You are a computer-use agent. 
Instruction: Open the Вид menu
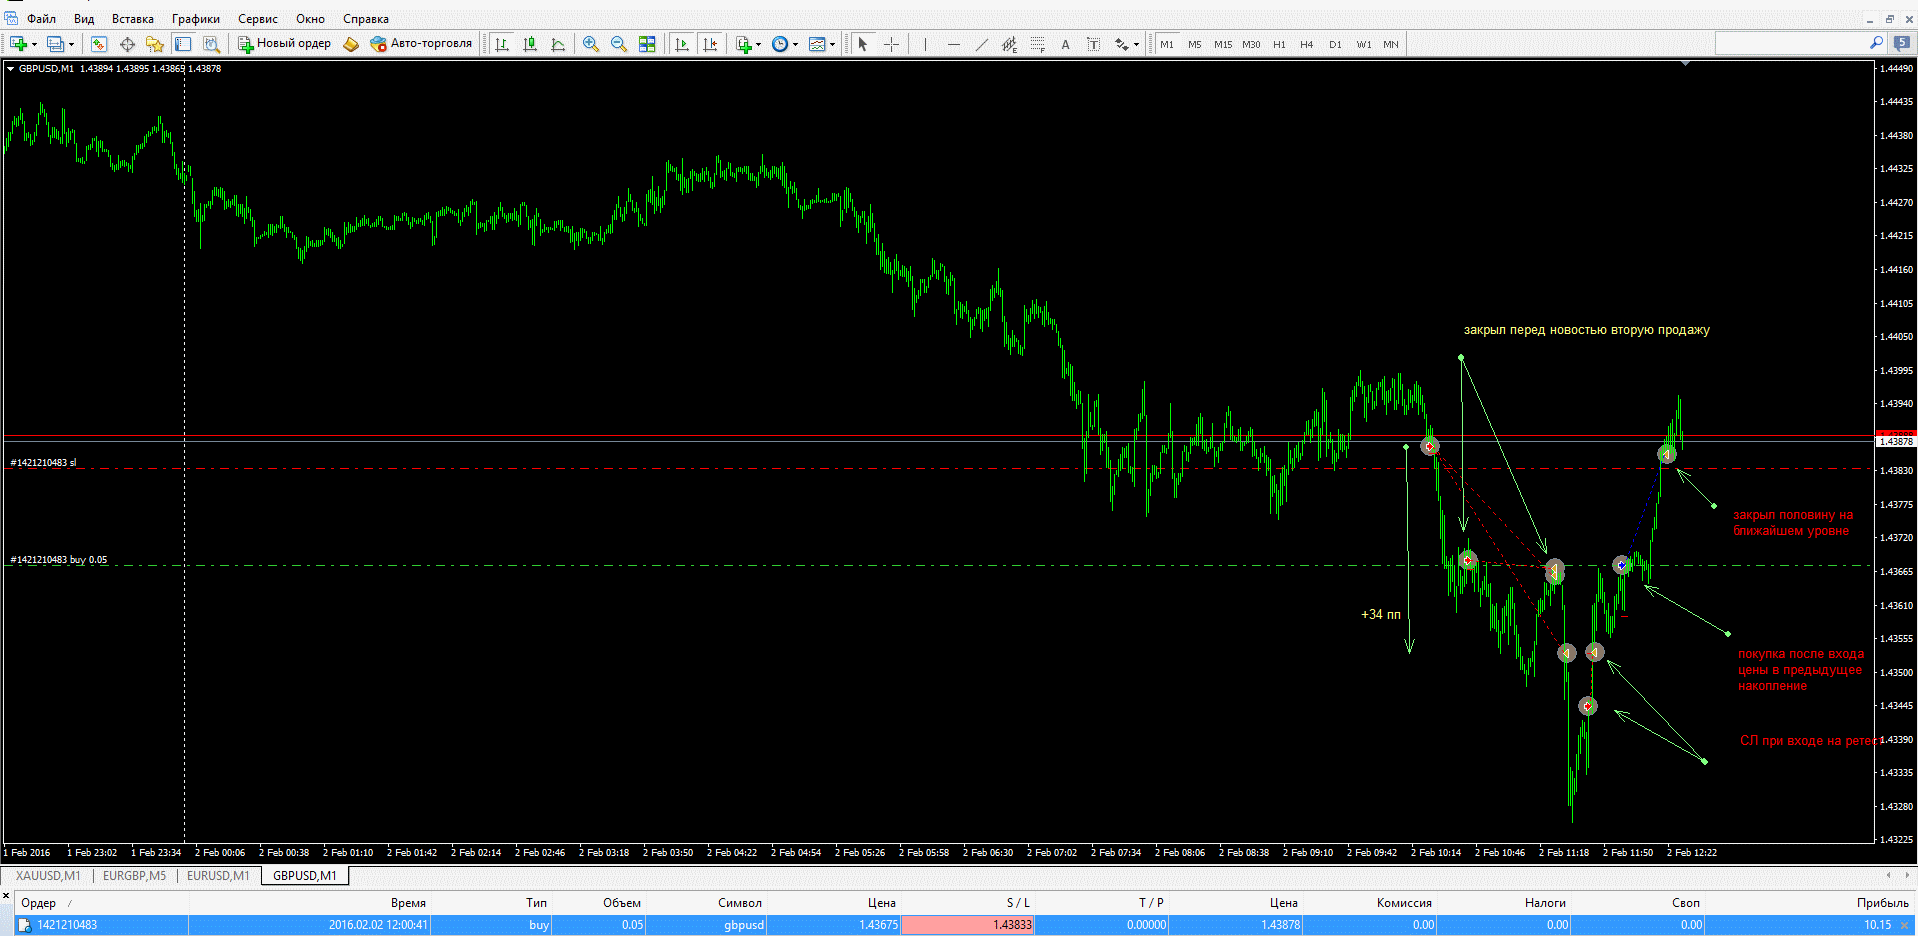(84, 19)
